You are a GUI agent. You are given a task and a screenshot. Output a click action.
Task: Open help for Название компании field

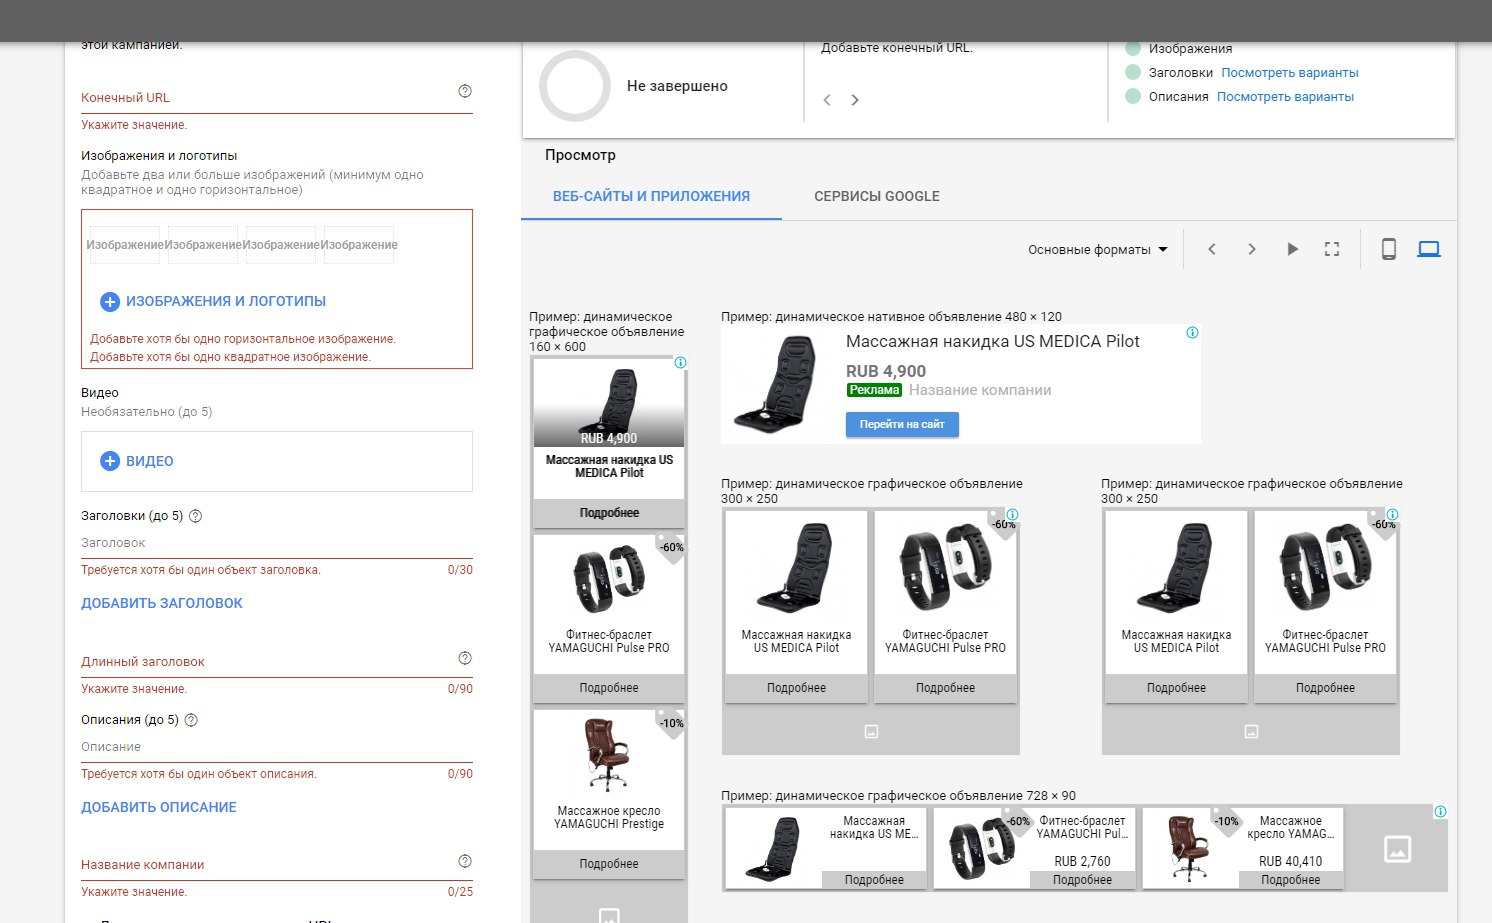[465, 861]
